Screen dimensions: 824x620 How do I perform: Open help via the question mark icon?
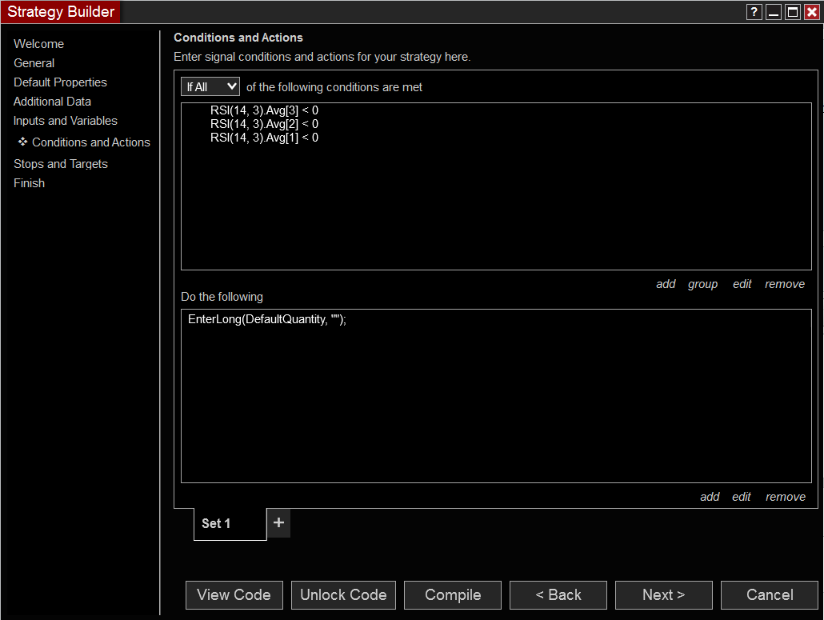point(754,12)
